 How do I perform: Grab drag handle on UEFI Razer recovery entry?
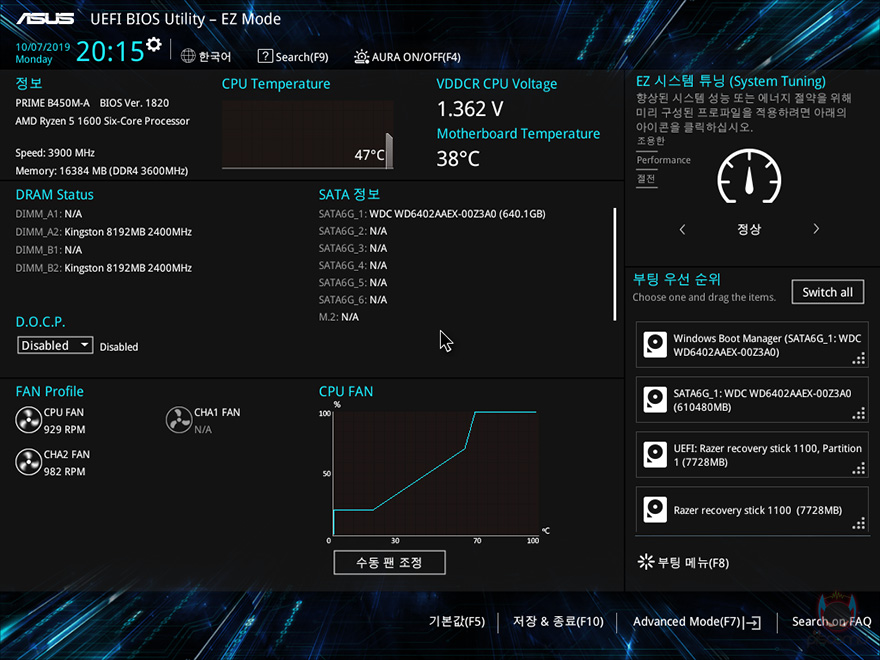point(859,469)
